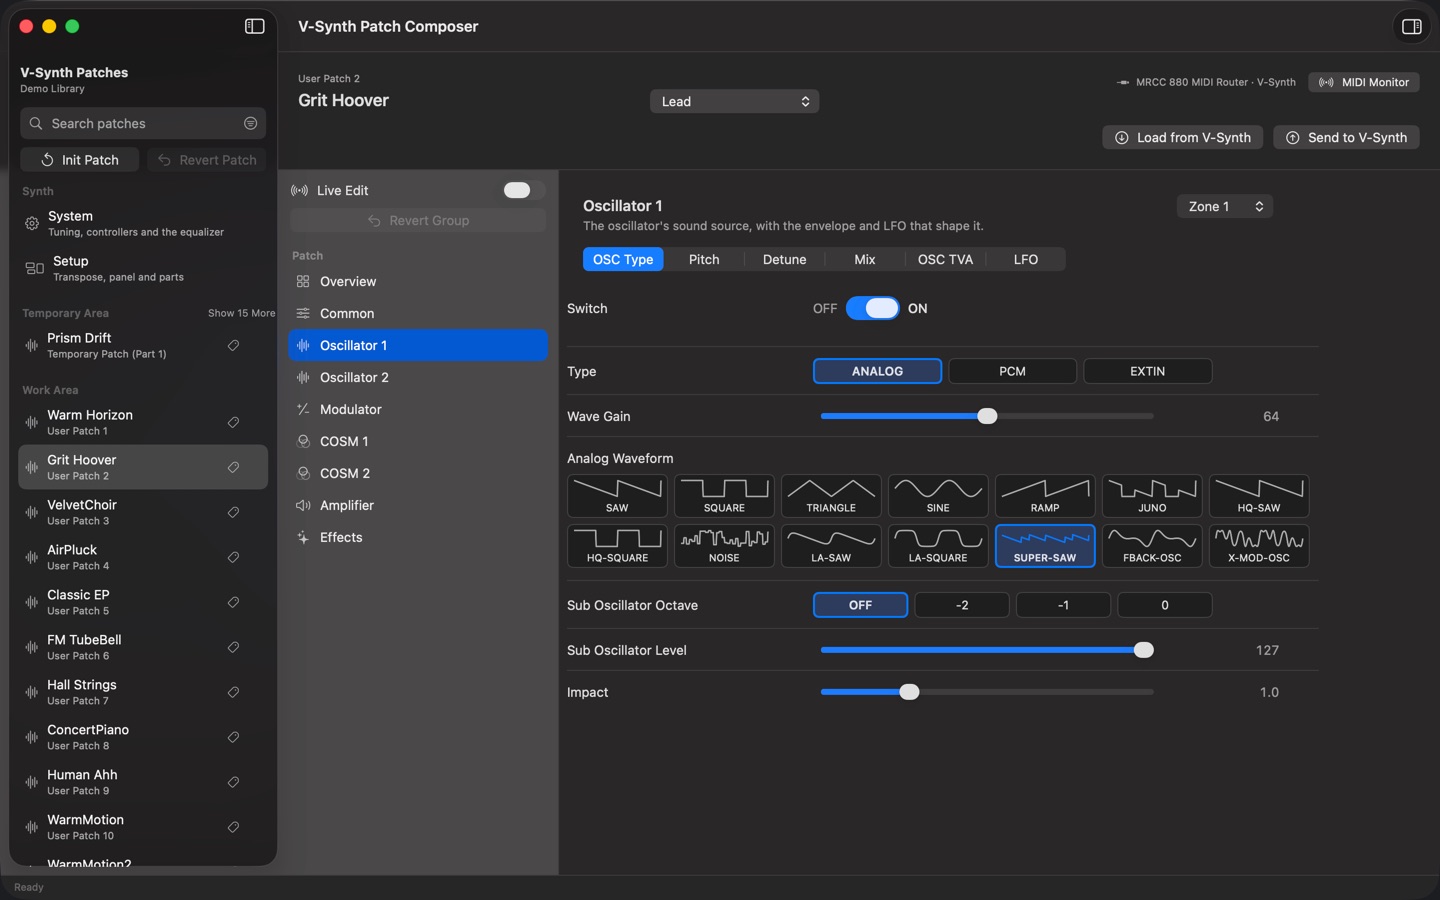Open the Lead category dropdown
1440x900 pixels.
pos(734,101)
